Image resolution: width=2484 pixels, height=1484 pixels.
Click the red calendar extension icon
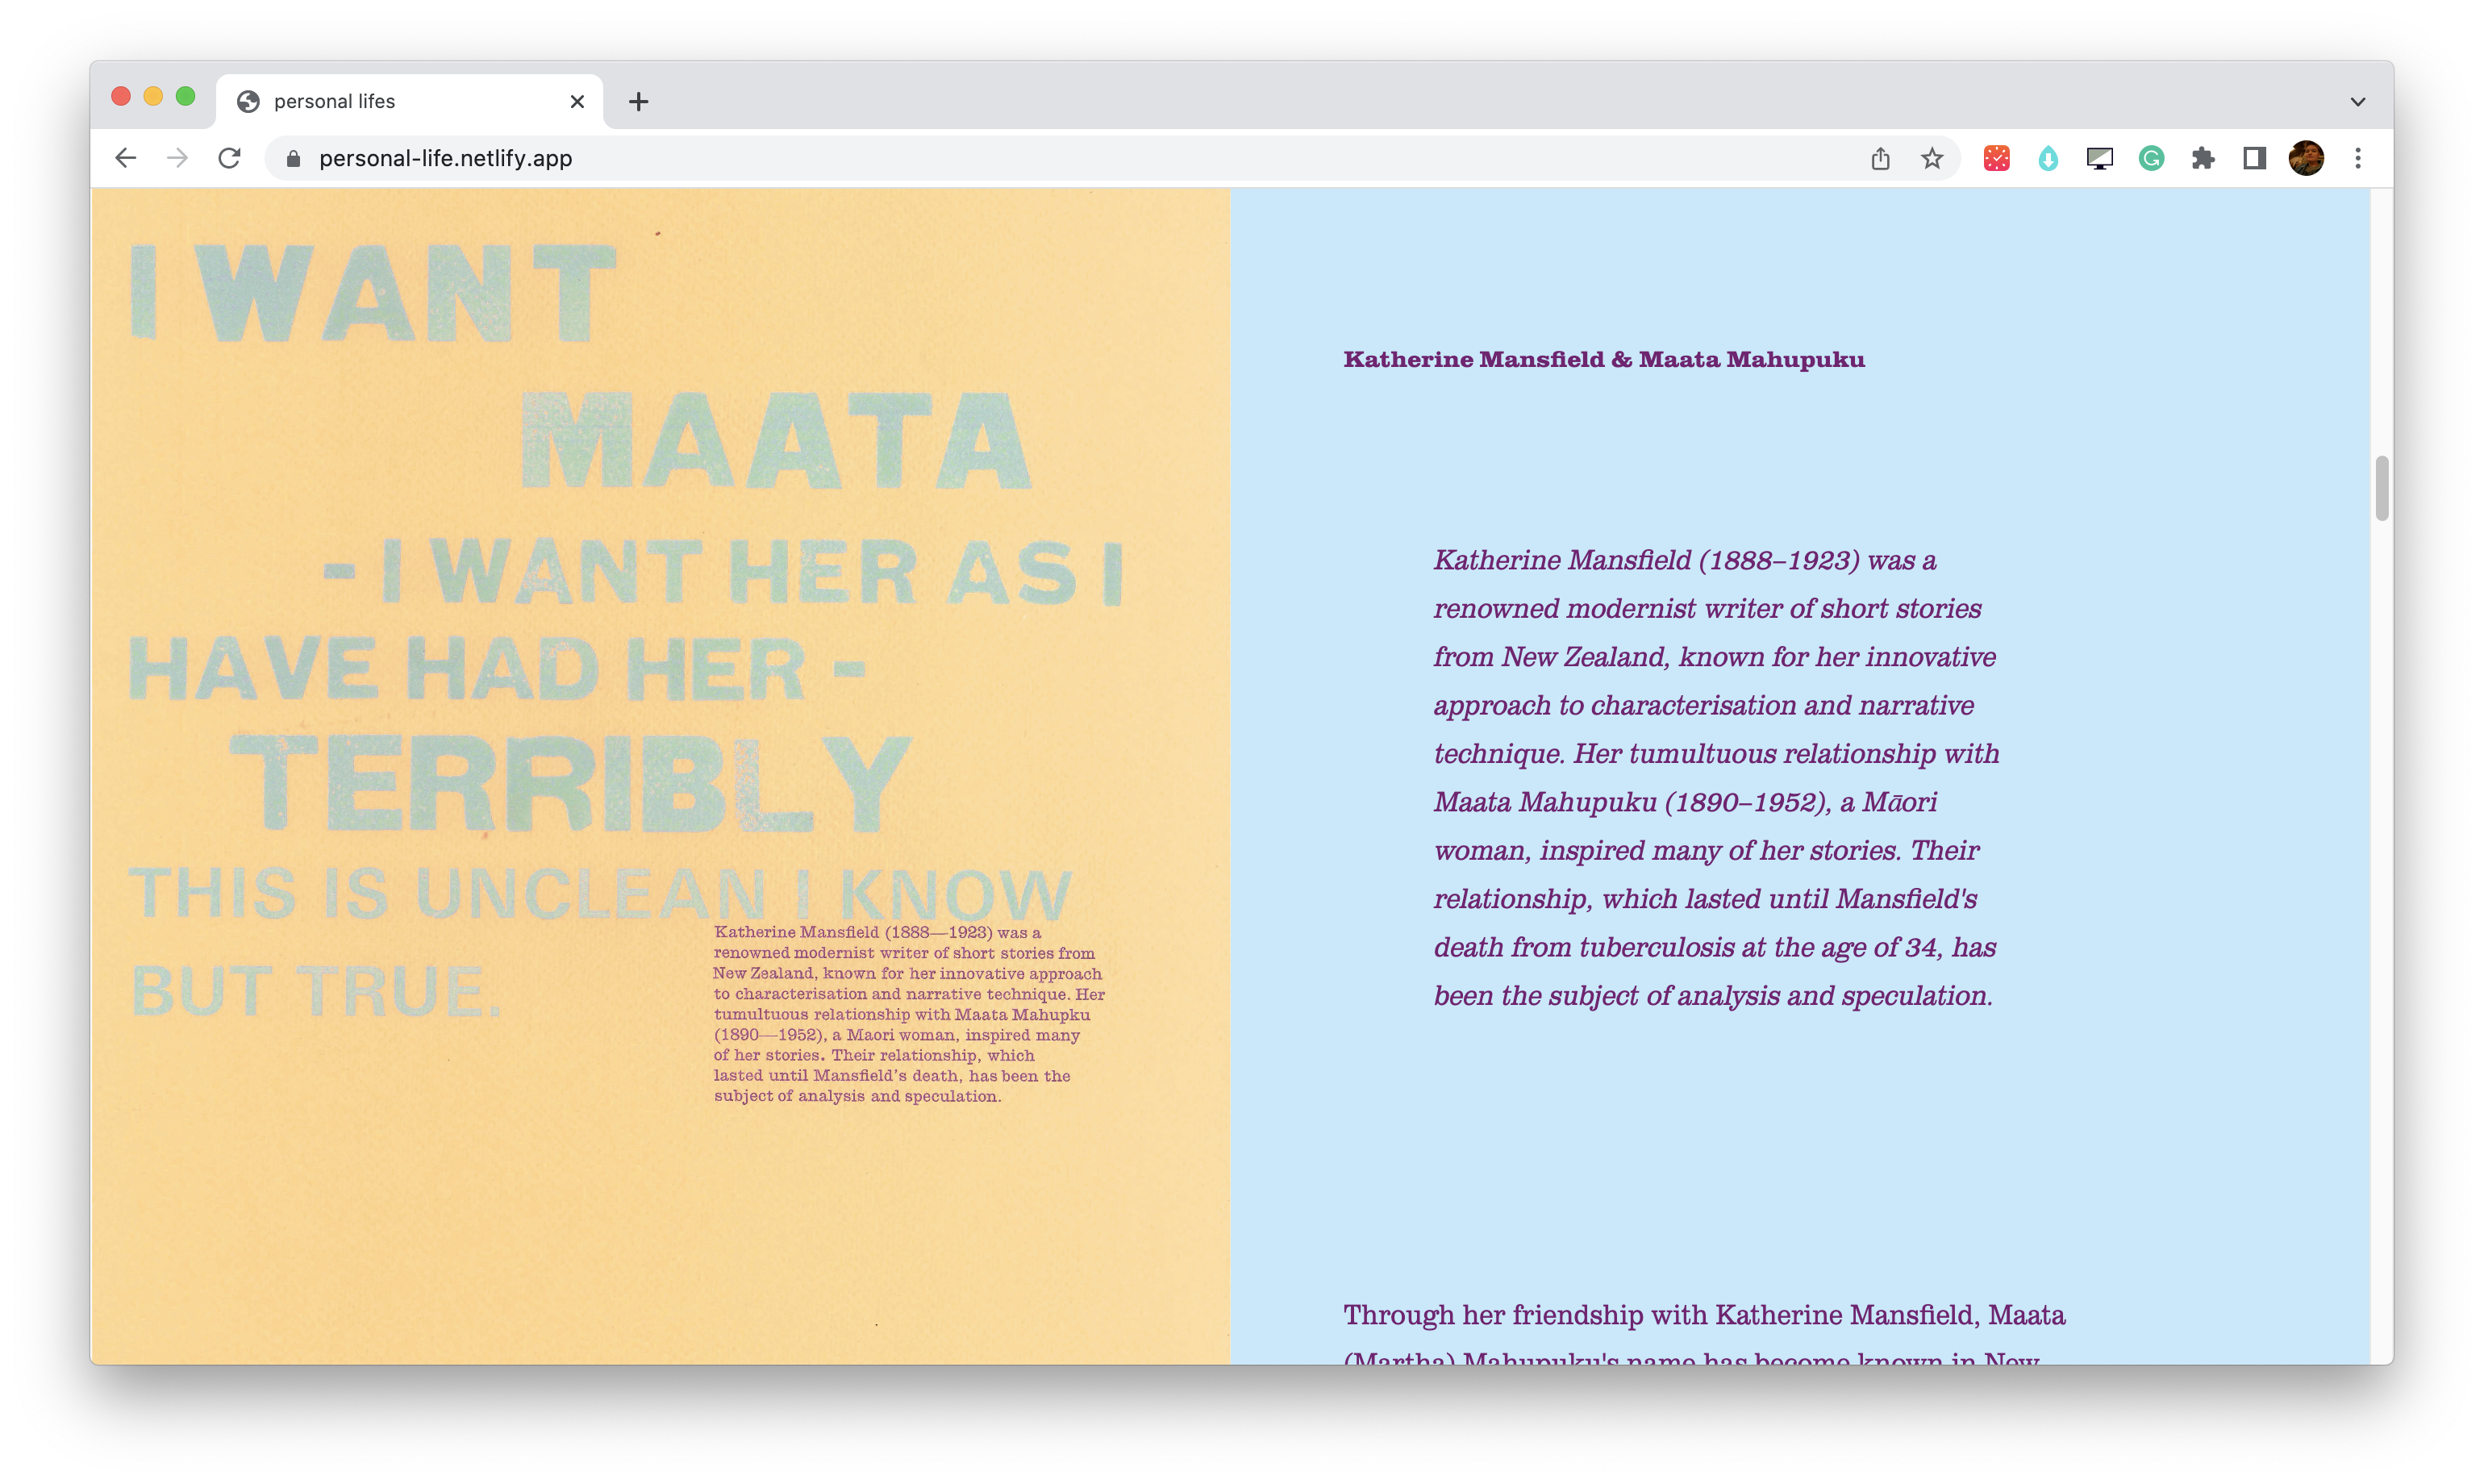pos(1996,158)
